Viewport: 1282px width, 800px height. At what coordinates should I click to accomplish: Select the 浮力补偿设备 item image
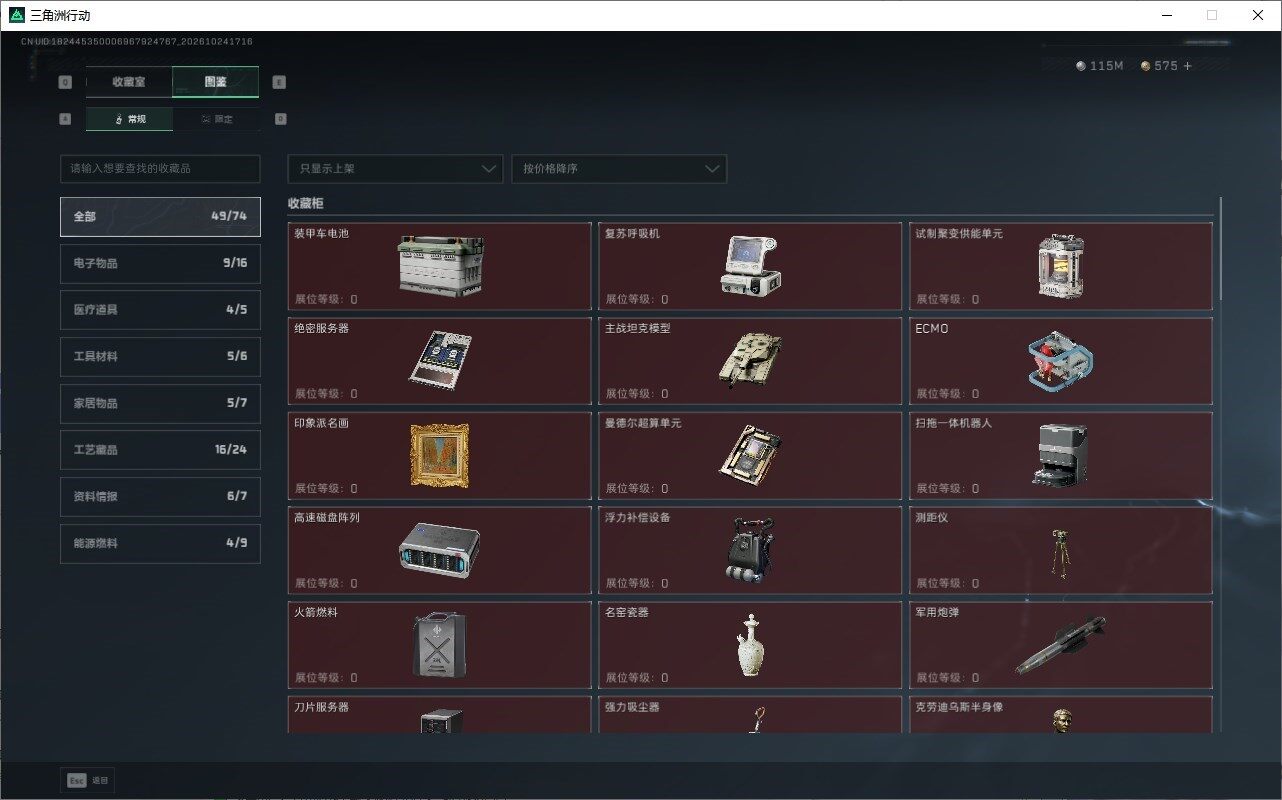[x=750, y=550]
